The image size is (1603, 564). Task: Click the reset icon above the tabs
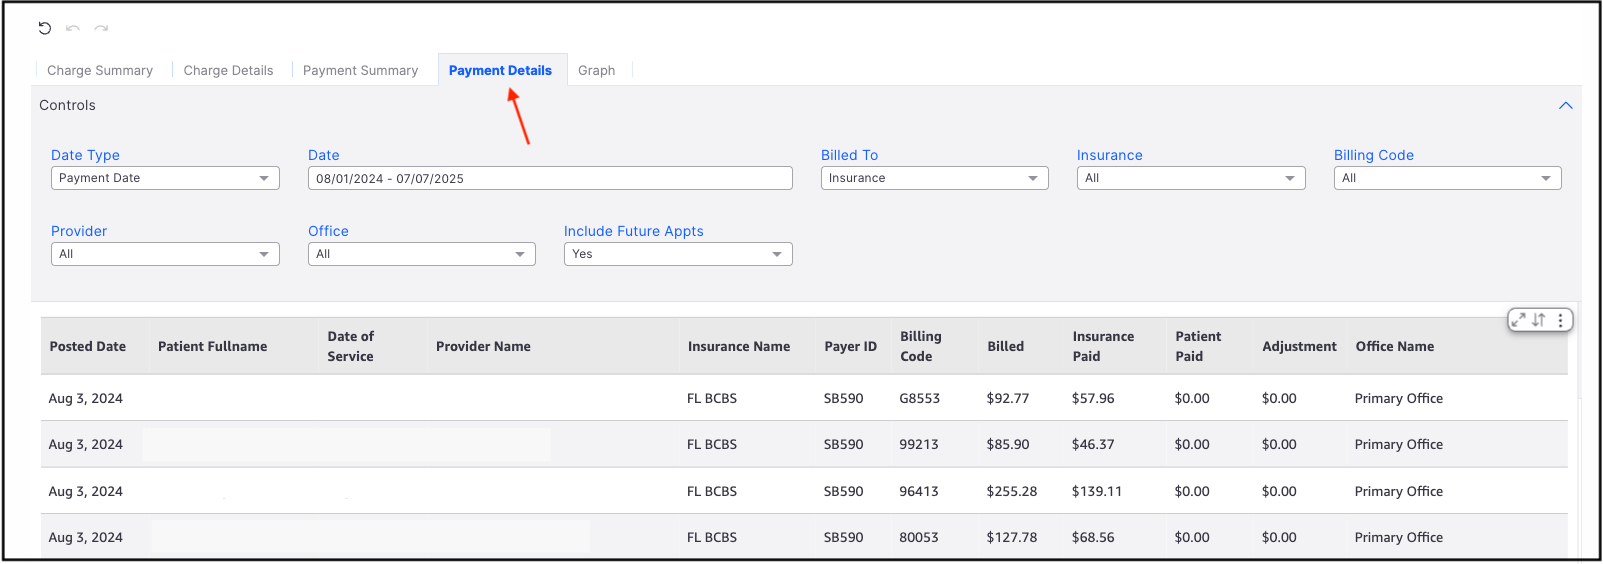(45, 28)
